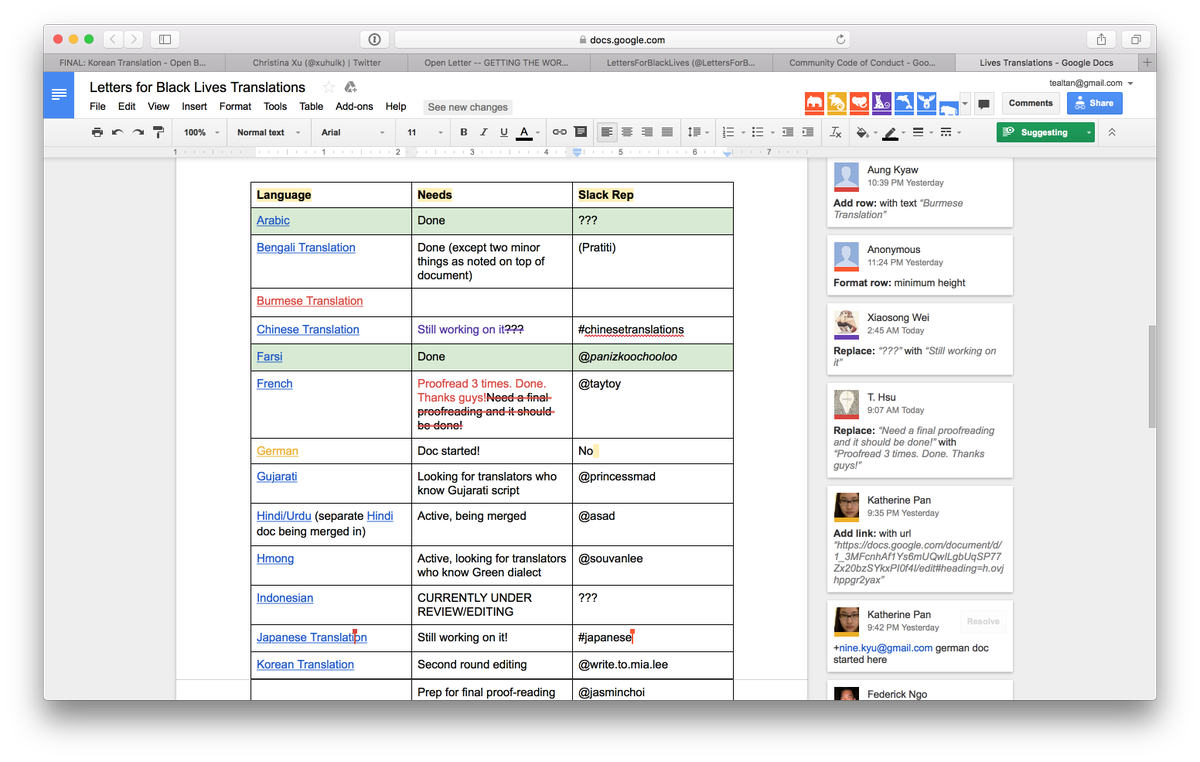Open the border width dropdown

tap(922, 132)
